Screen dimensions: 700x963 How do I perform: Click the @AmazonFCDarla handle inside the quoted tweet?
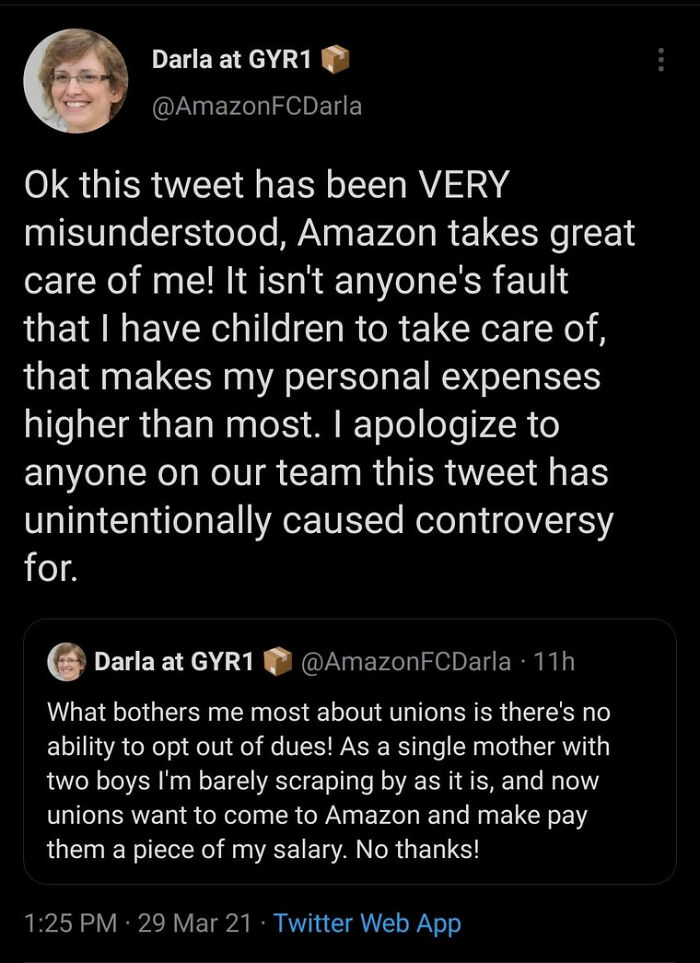[x=404, y=661]
